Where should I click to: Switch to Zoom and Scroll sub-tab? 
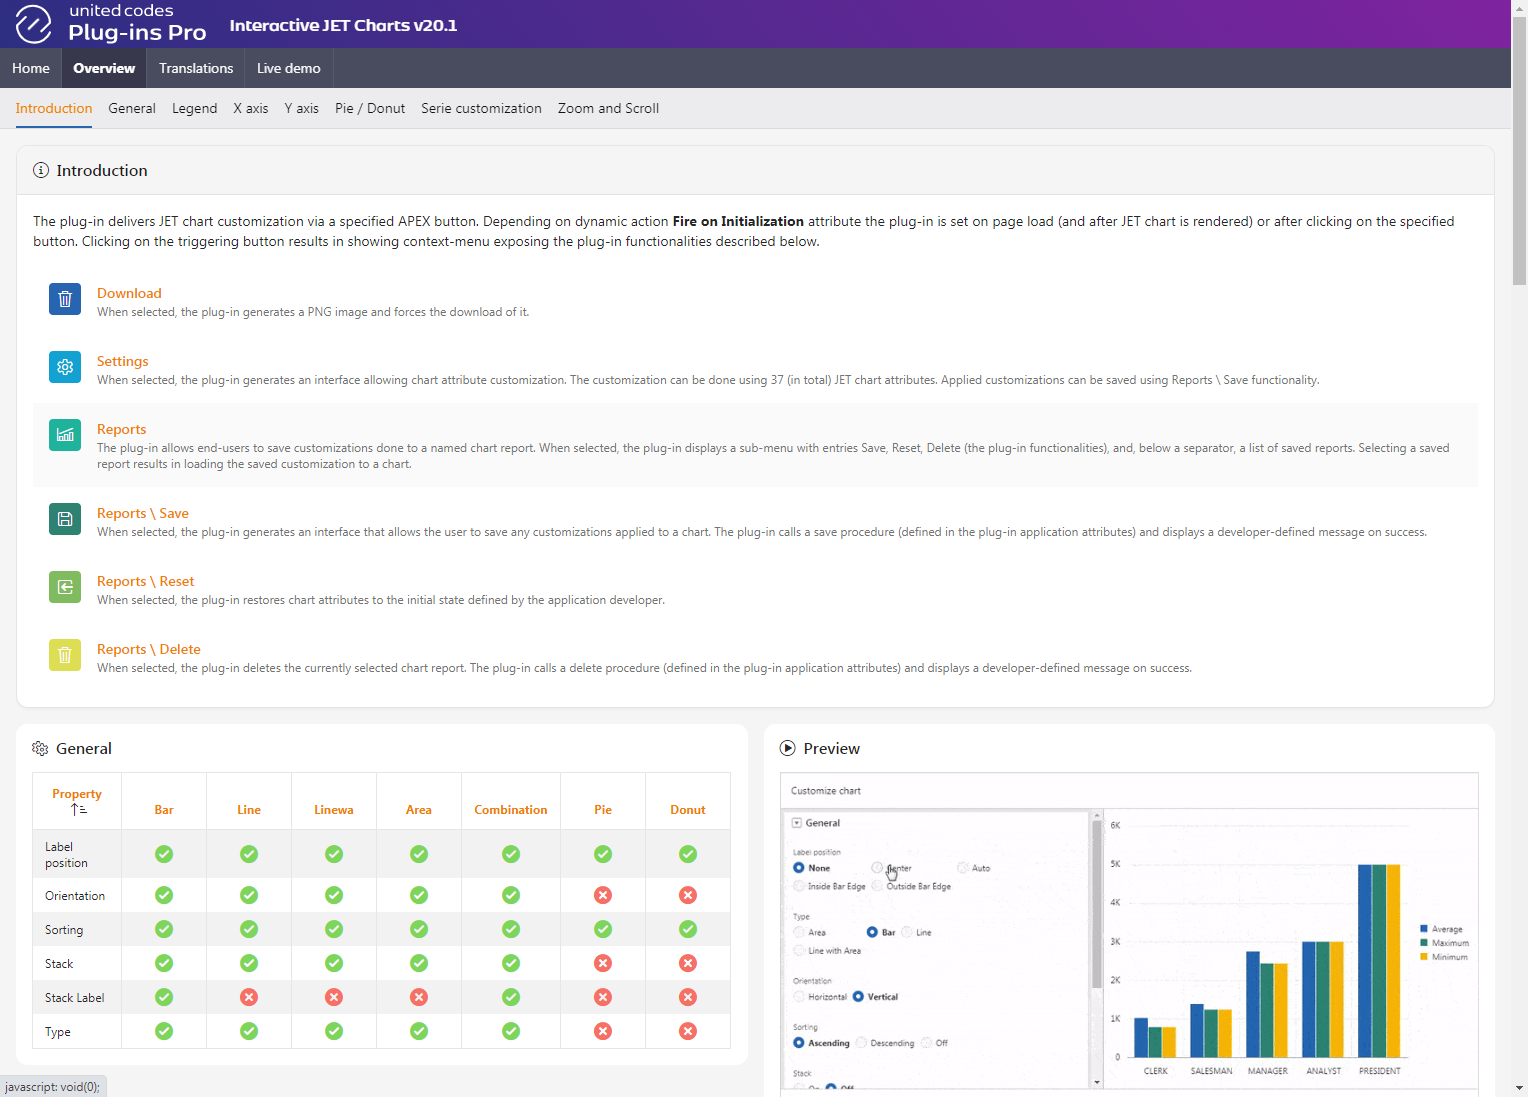click(608, 108)
